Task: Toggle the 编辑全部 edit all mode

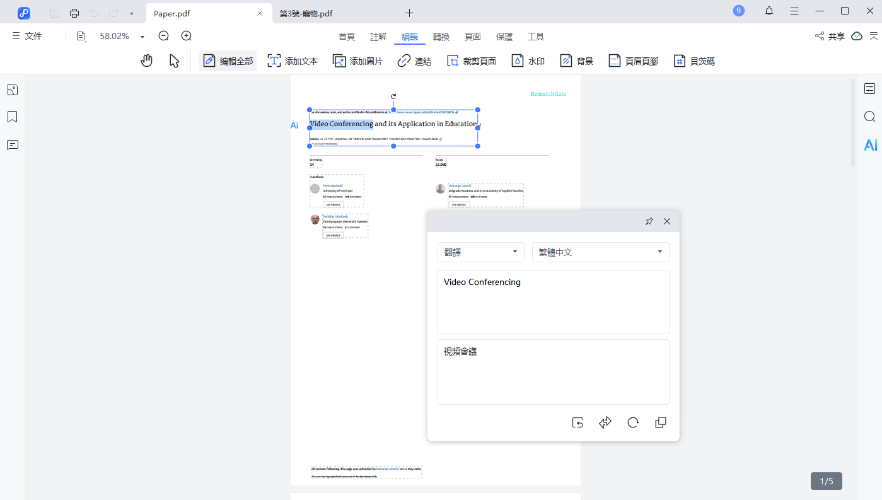Action: coord(228,61)
